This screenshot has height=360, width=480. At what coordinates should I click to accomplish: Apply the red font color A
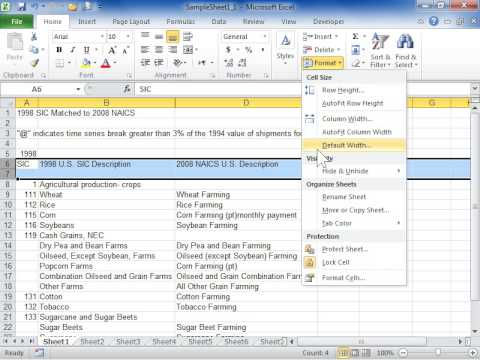(x=106, y=63)
